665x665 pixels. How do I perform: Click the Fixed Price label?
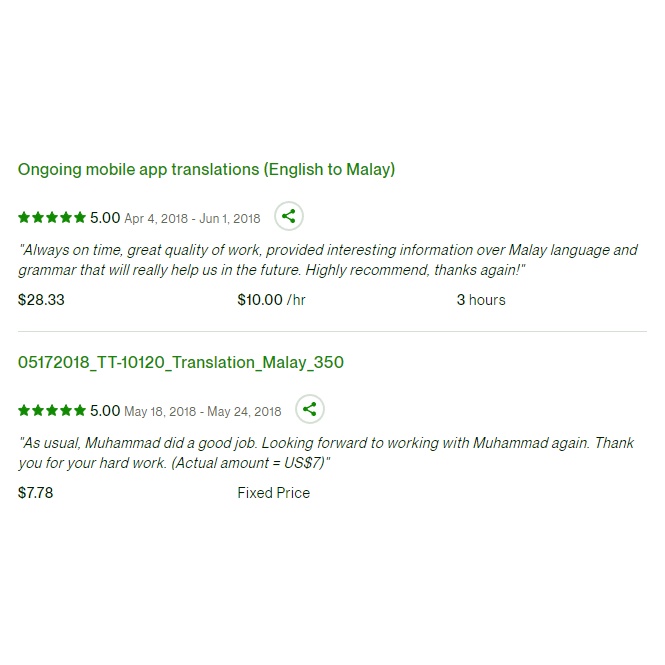(273, 493)
